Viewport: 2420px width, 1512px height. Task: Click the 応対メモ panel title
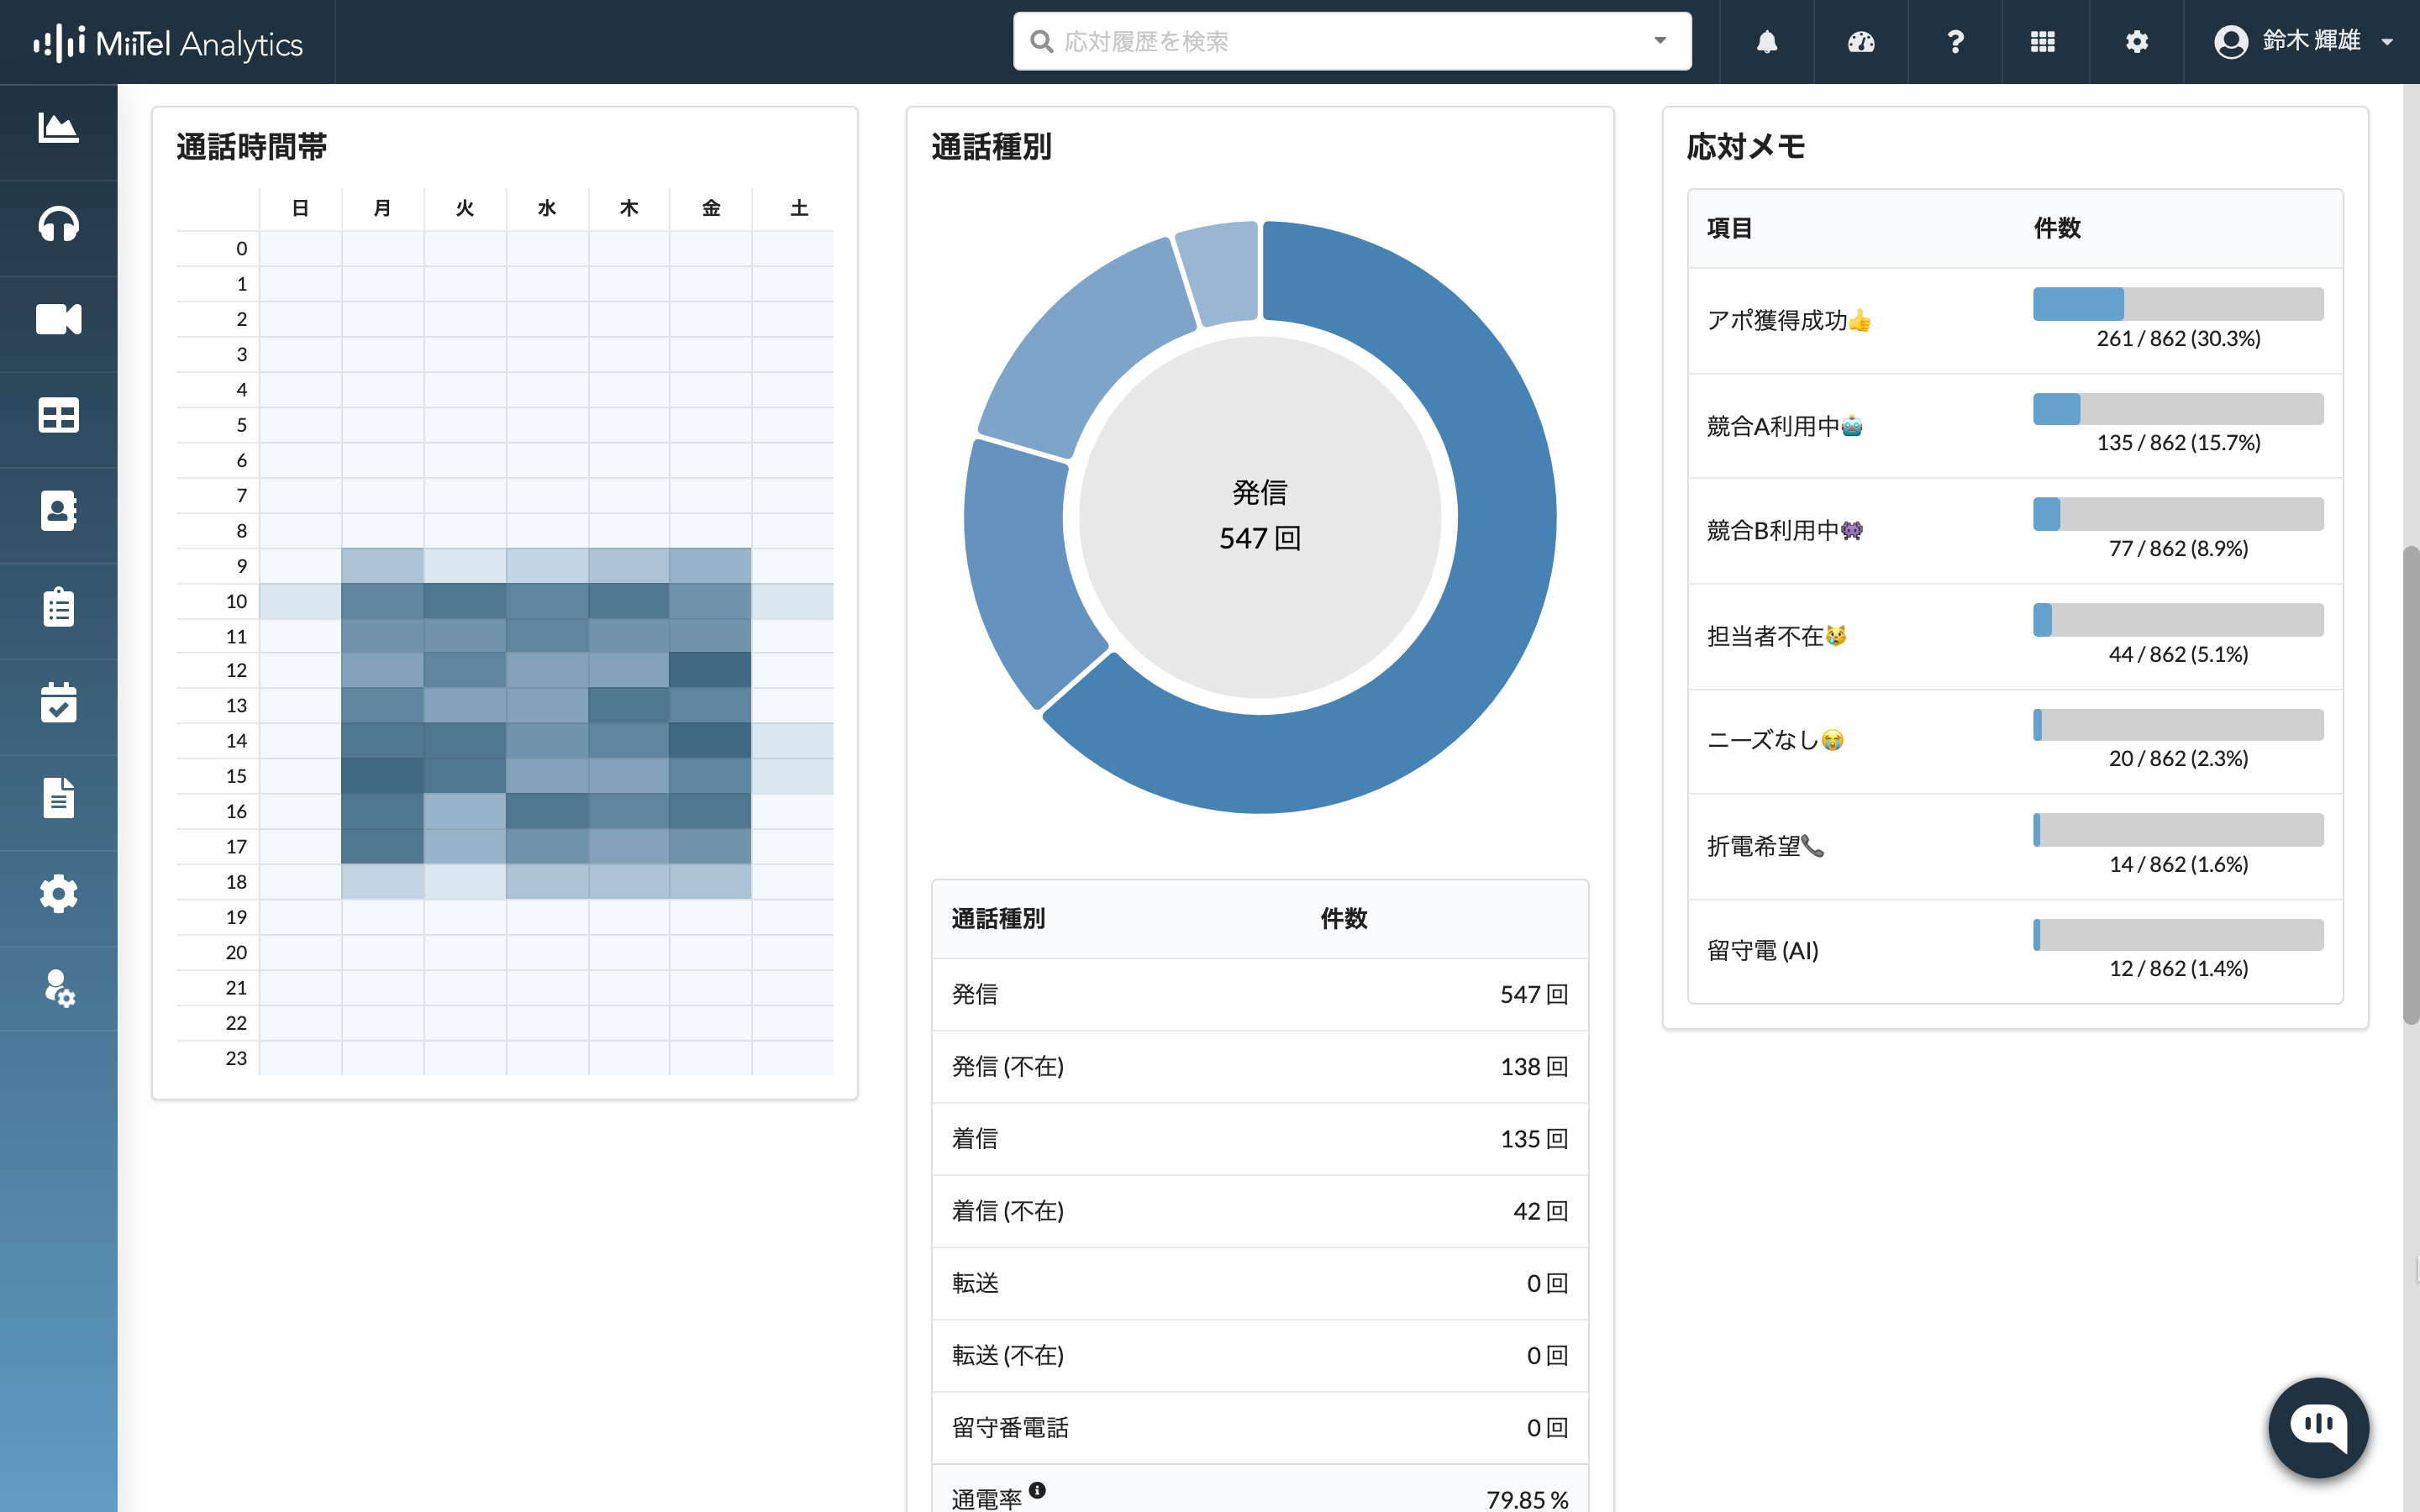click(1746, 147)
